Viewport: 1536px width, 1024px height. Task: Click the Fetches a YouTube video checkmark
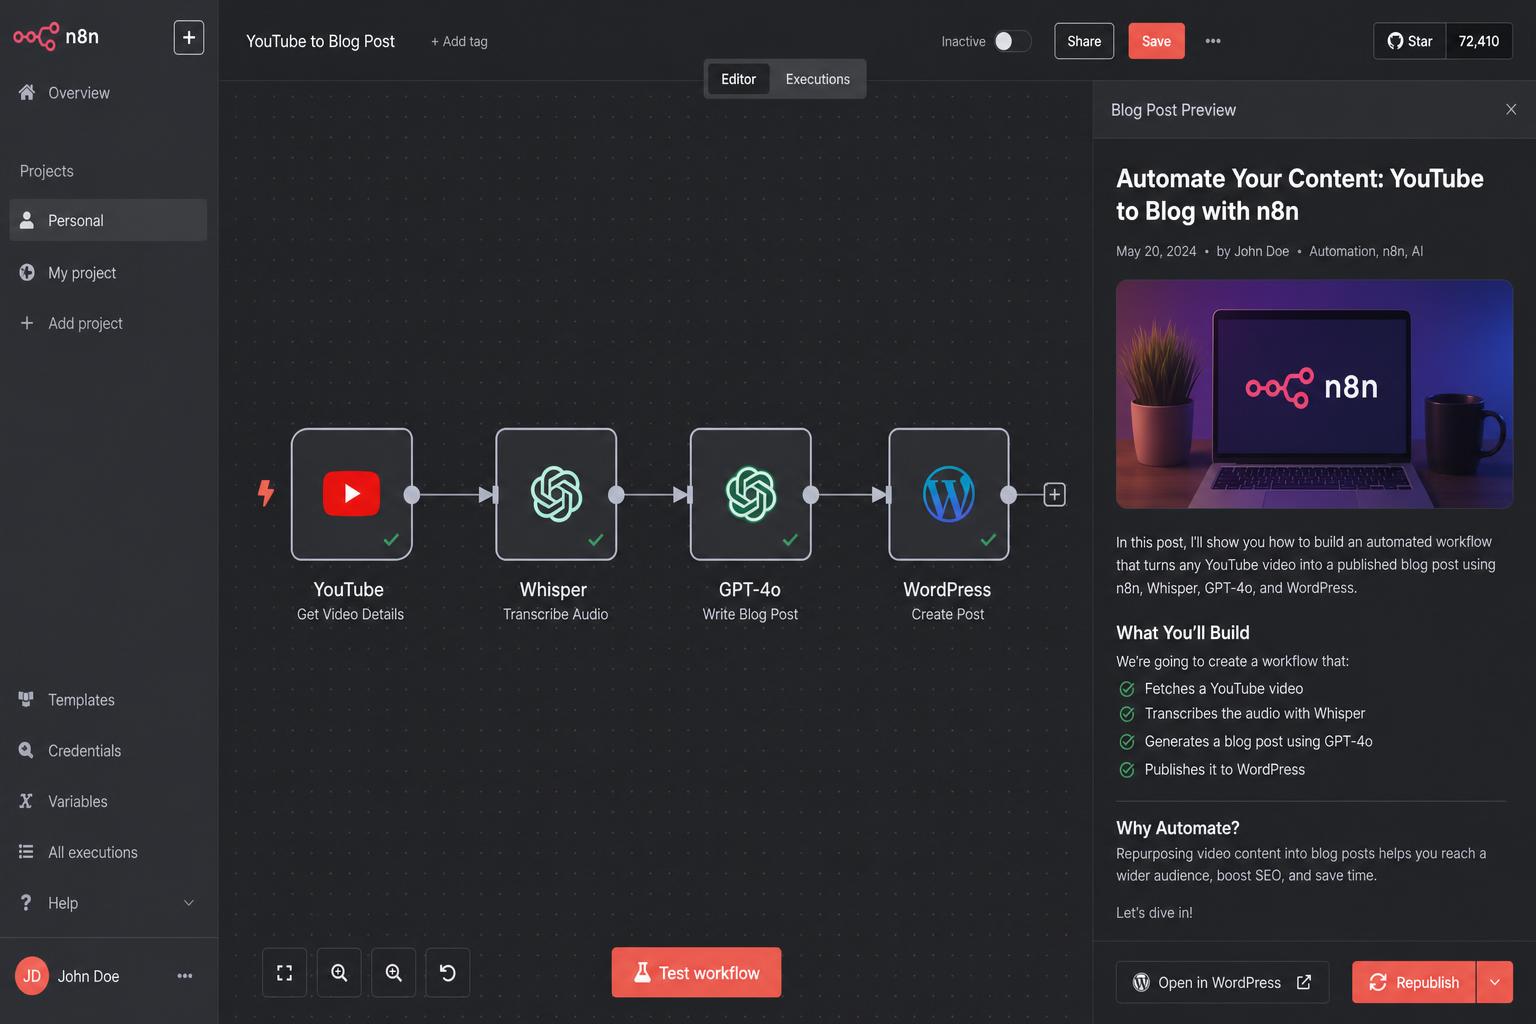pos(1127,689)
